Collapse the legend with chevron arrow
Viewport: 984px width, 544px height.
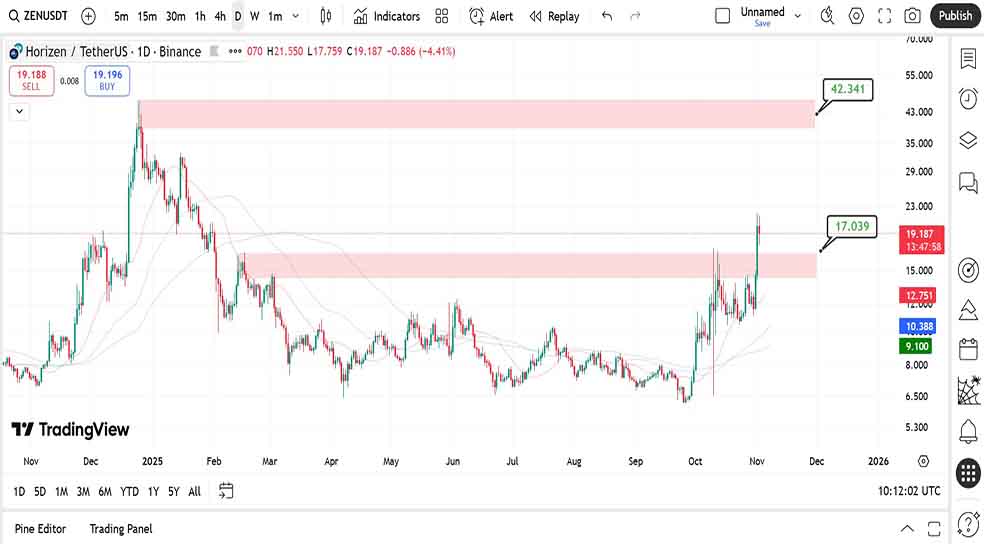click(19, 112)
